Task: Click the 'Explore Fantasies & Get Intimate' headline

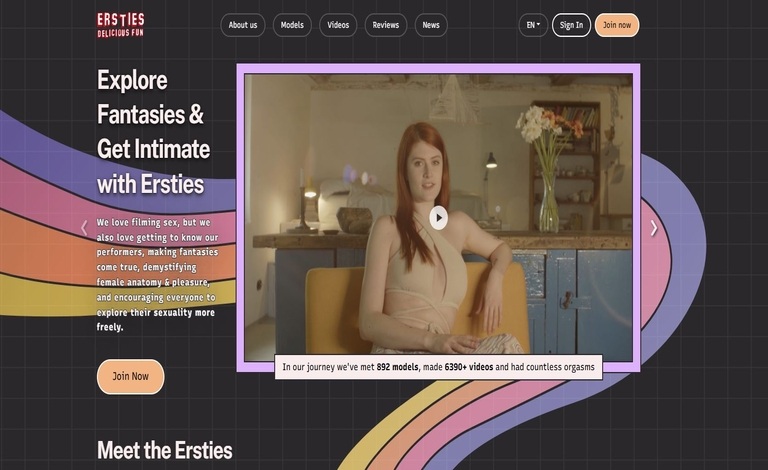Action: pyautogui.click(x=153, y=132)
